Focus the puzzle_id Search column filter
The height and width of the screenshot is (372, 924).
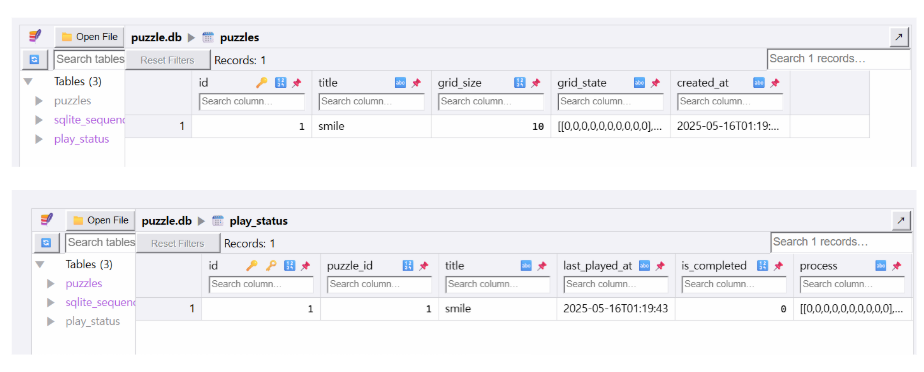tap(380, 284)
